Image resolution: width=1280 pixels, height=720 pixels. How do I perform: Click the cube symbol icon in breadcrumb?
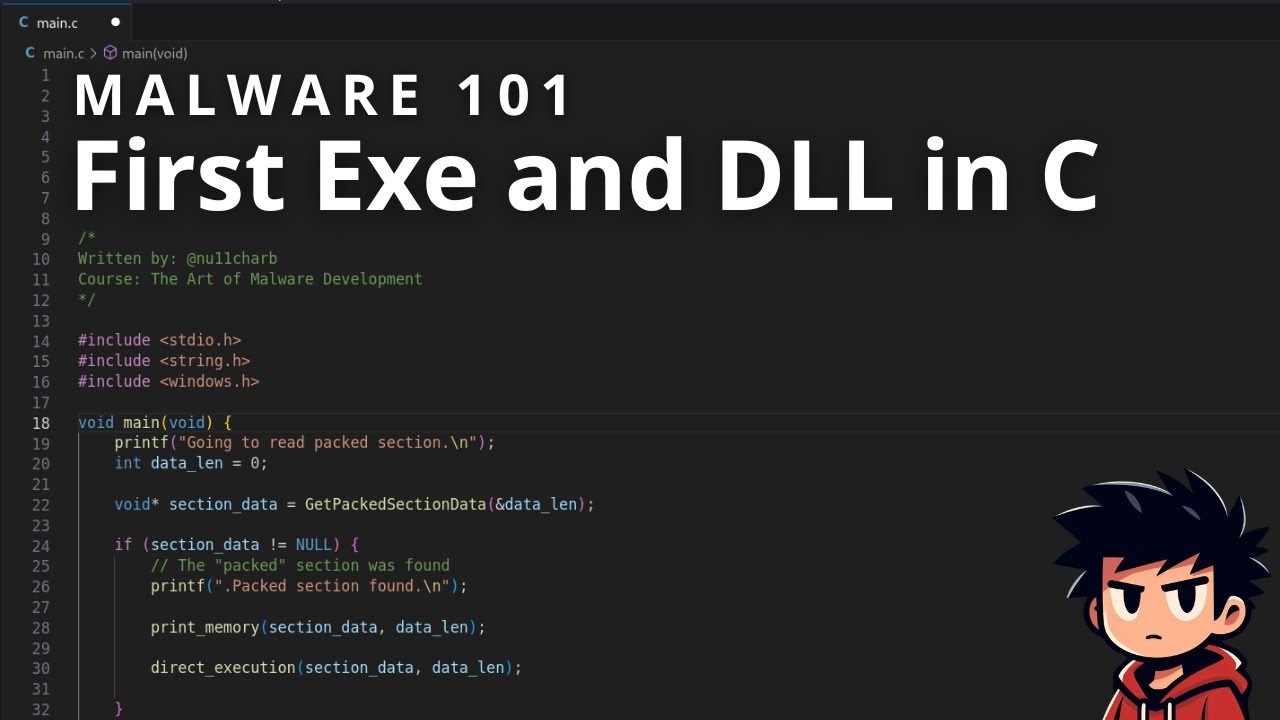point(110,53)
